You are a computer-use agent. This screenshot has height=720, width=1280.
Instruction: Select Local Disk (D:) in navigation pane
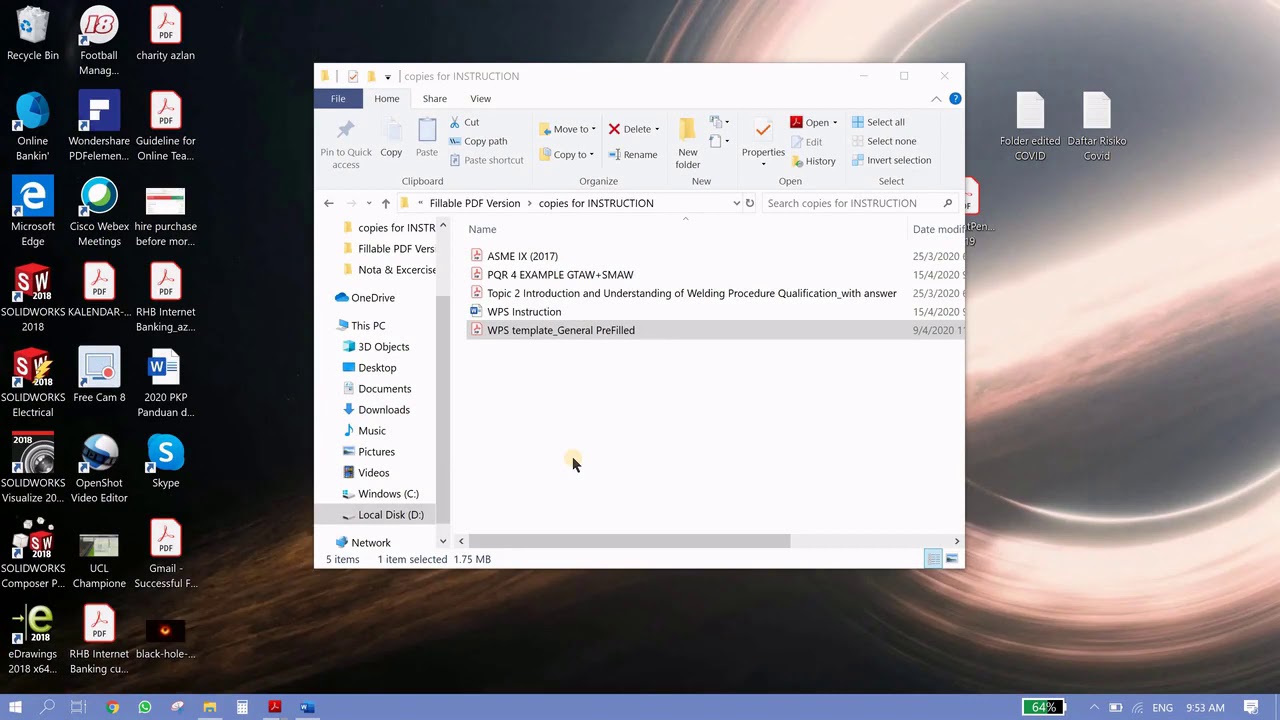click(x=390, y=515)
